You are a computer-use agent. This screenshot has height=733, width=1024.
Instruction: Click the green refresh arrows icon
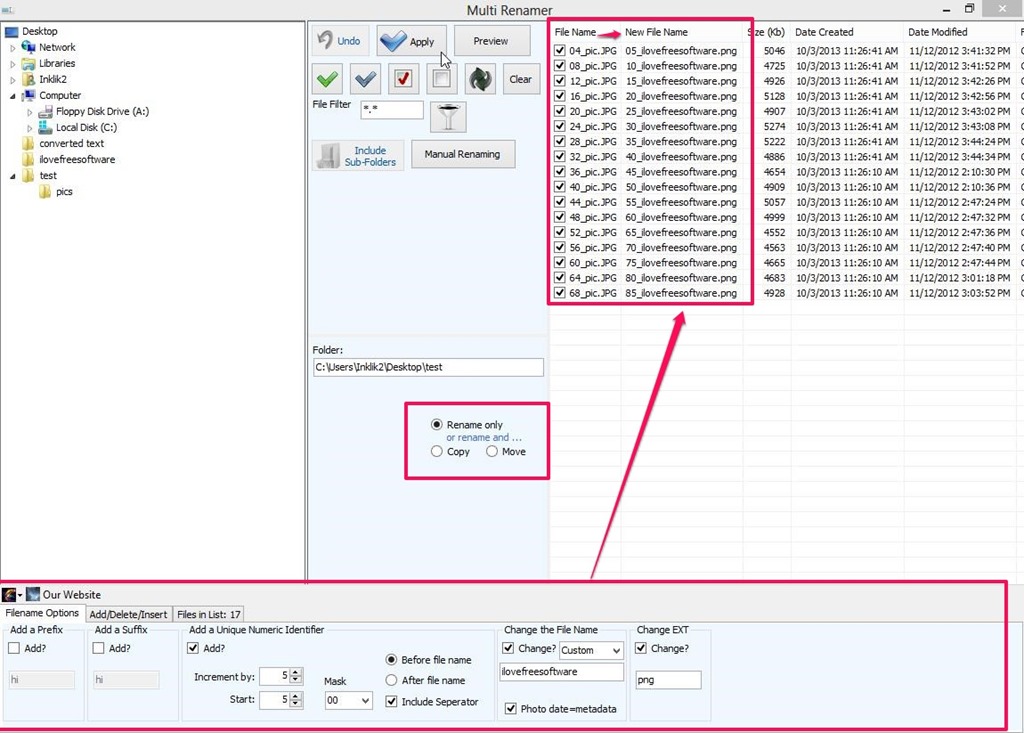[481, 79]
